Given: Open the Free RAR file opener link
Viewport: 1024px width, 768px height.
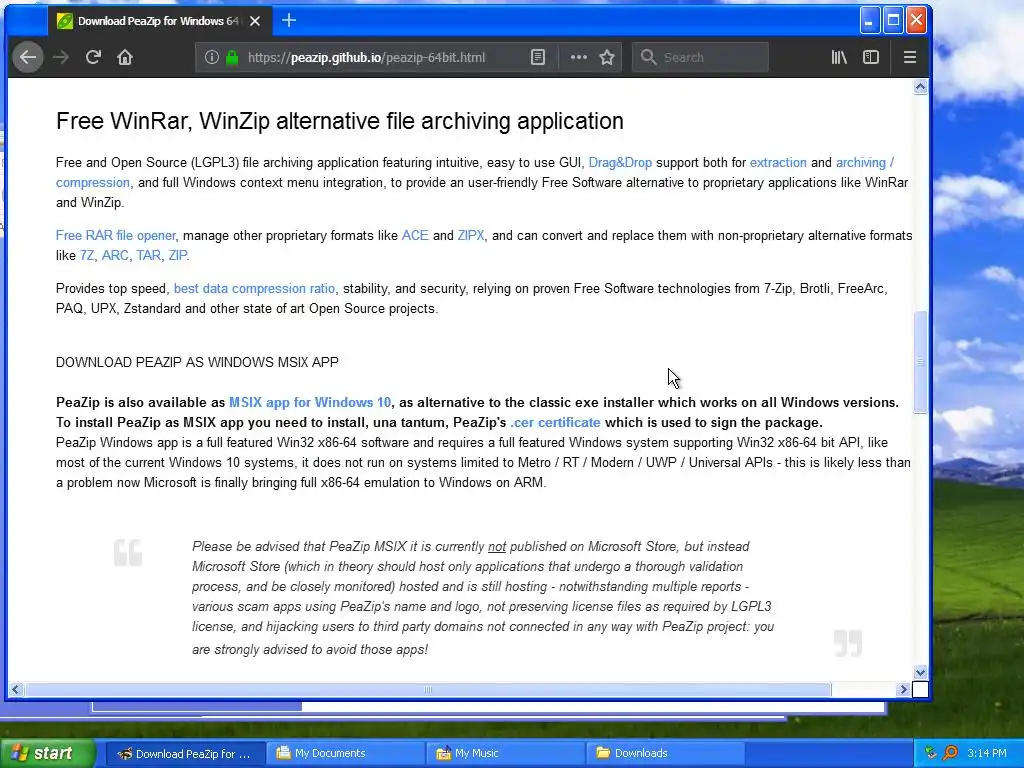Looking at the screenshot, I should pos(116,236).
